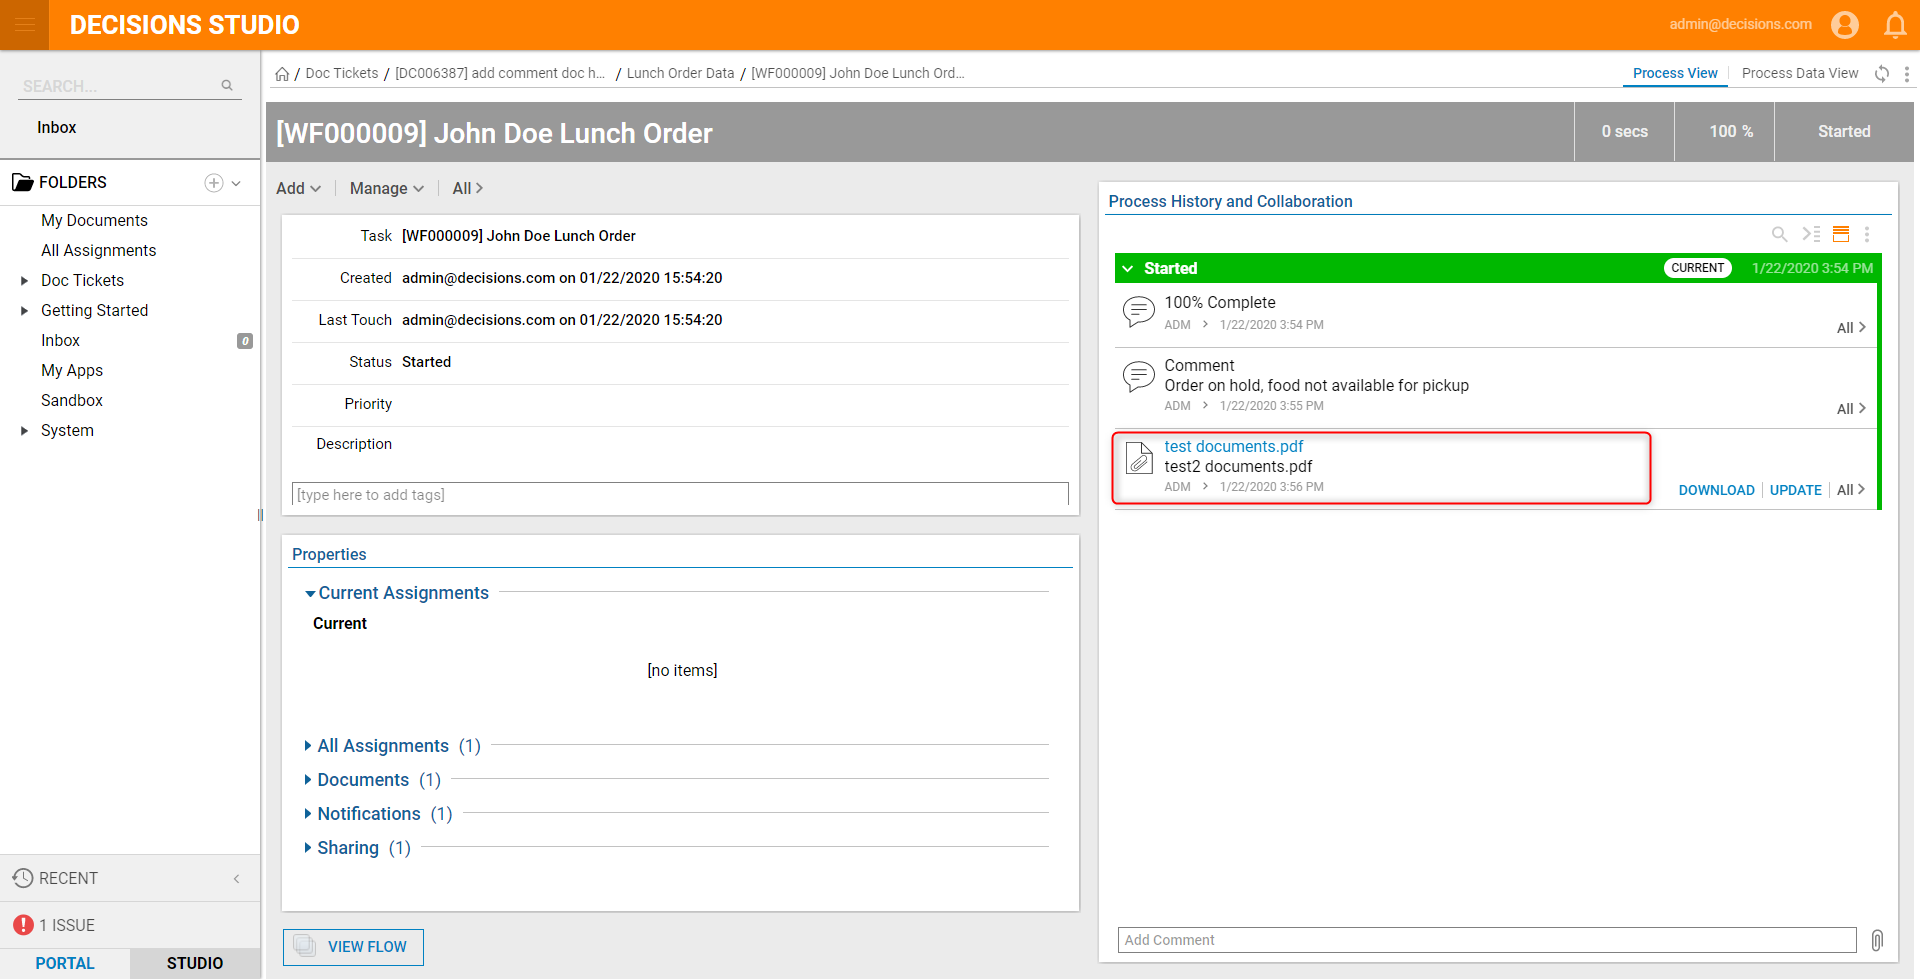The width and height of the screenshot is (1920, 979).
Task: Expand the Getting Started folder
Action: pyautogui.click(x=24, y=311)
